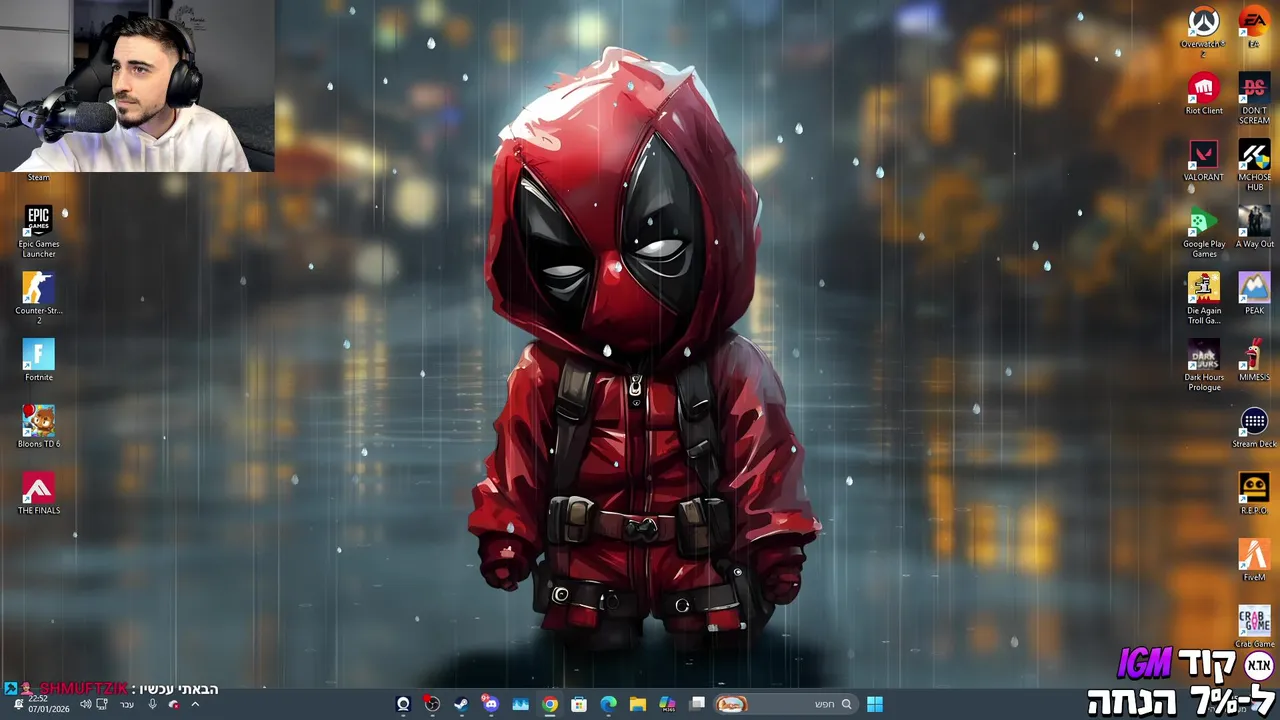Image resolution: width=1280 pixels, height=720 pixels.
Task: Open Microsoft 365 from the taskbar
Action: (x=667, y=704)
